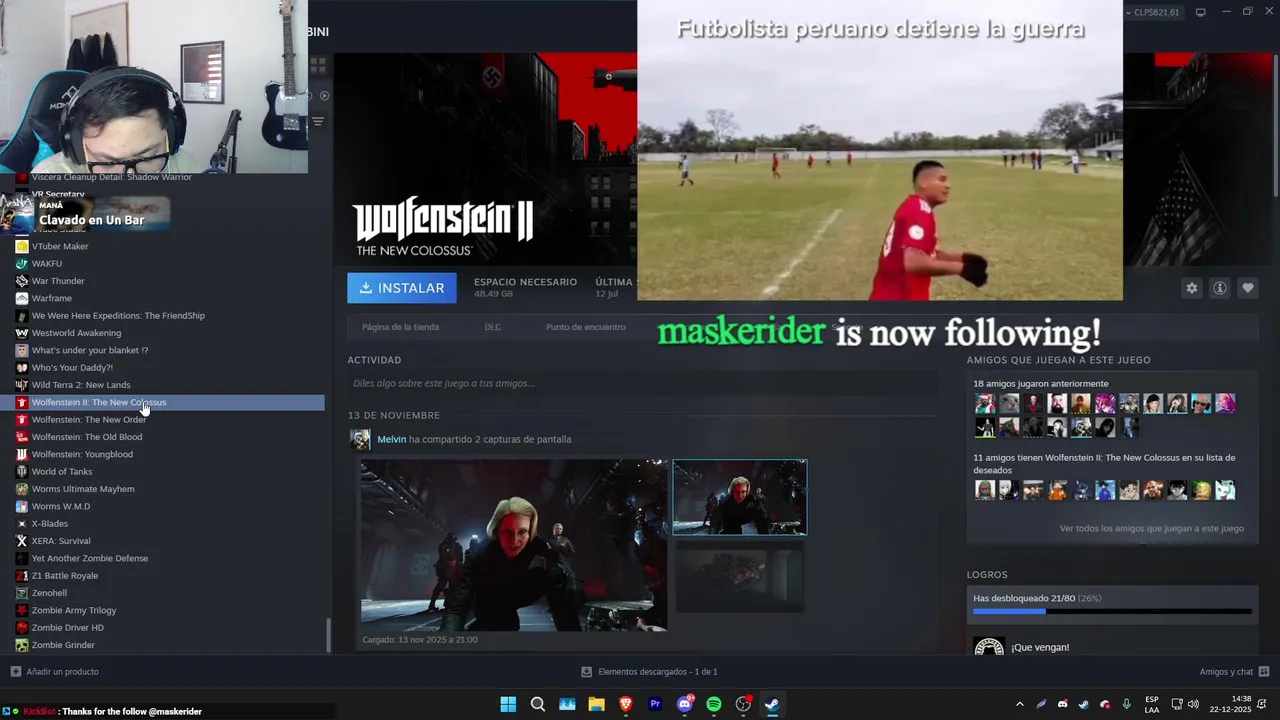Click the blue INSTALAR button
The image size is (1280, 720).
(402, 288)
